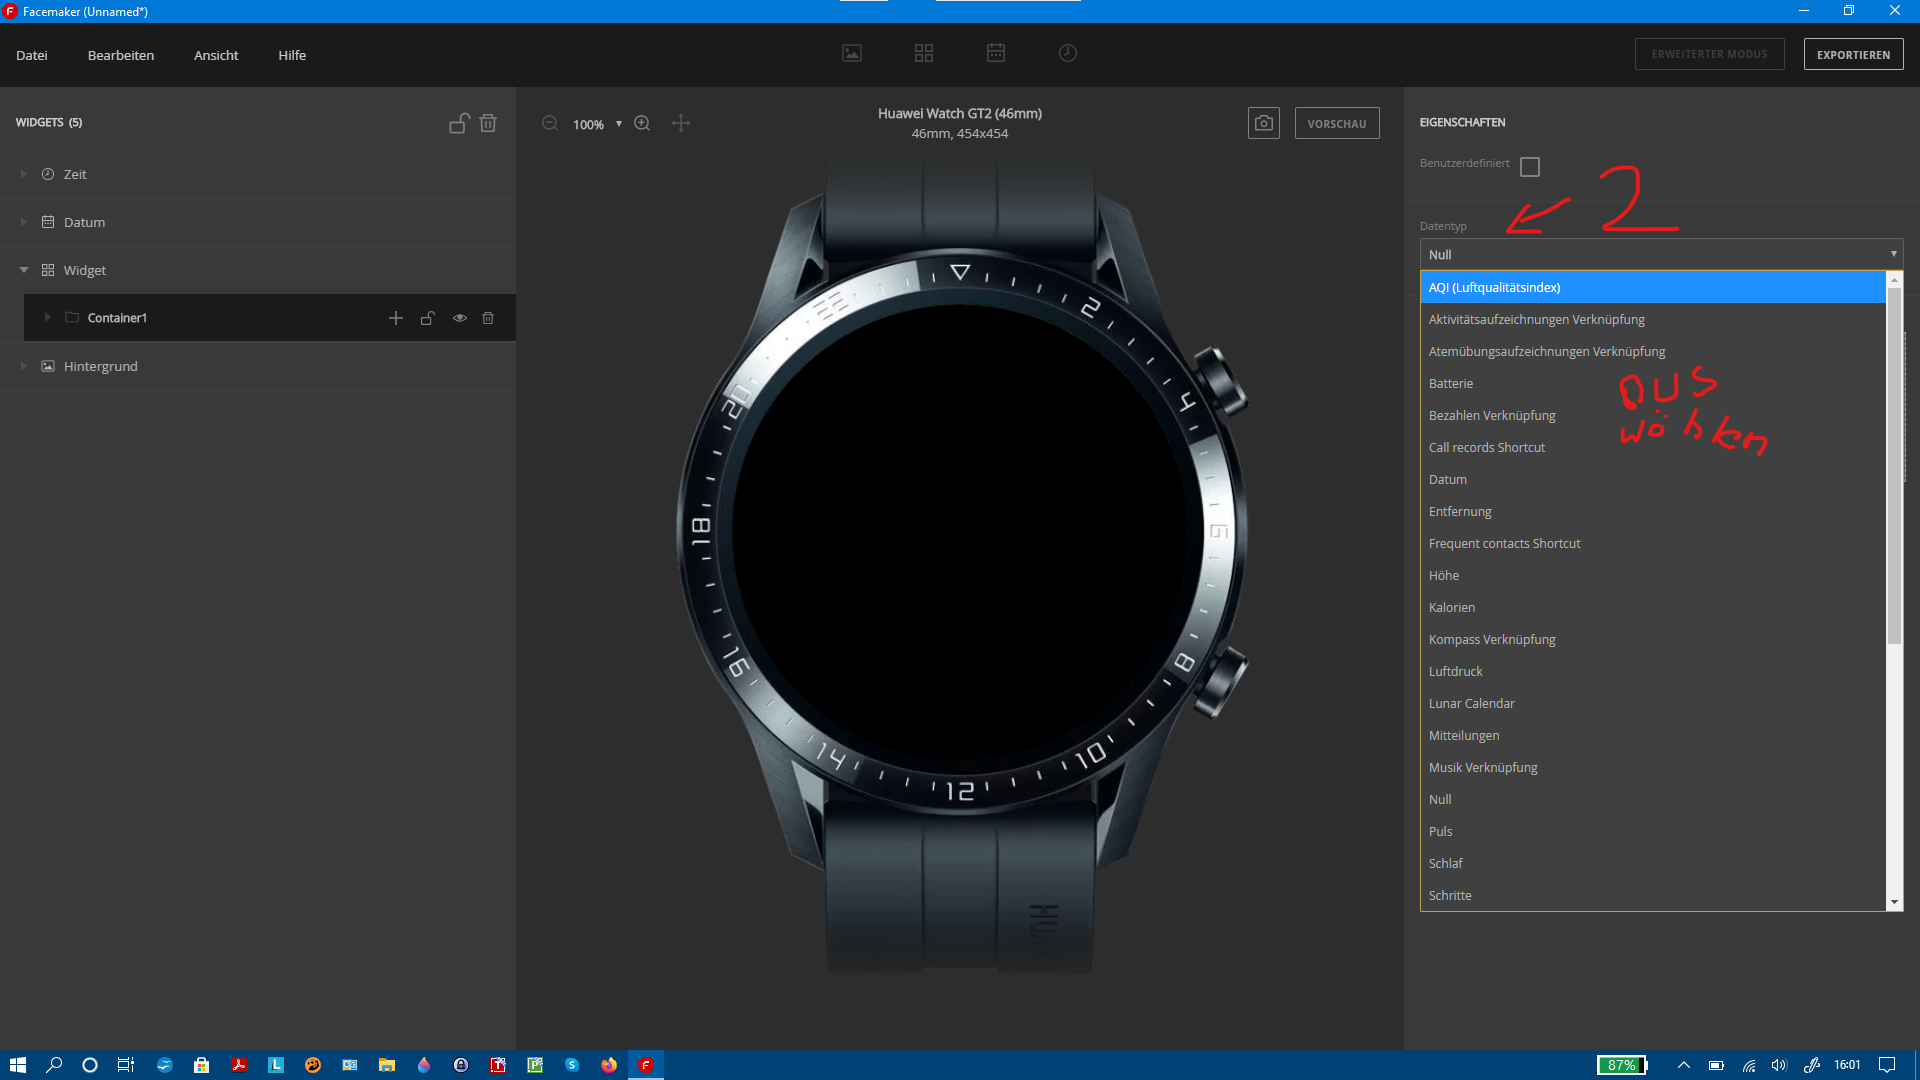This screenshot has height=1080, width=1920.
Task: Select Schritte data type
Action: click(1653, 895)
